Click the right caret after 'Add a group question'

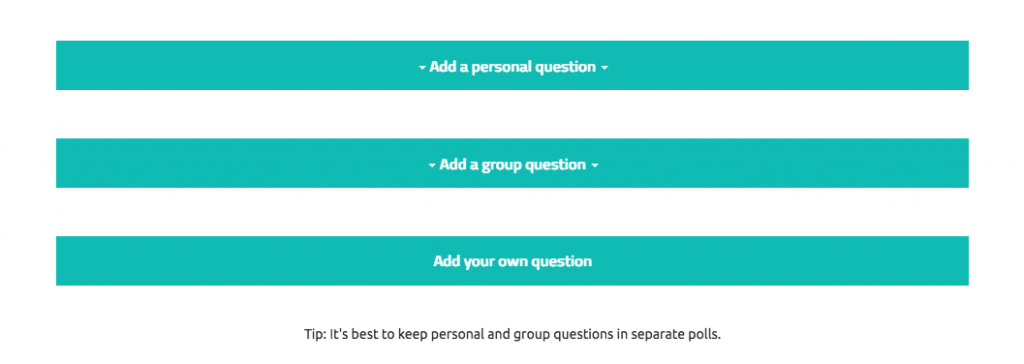tap(595, 166)
